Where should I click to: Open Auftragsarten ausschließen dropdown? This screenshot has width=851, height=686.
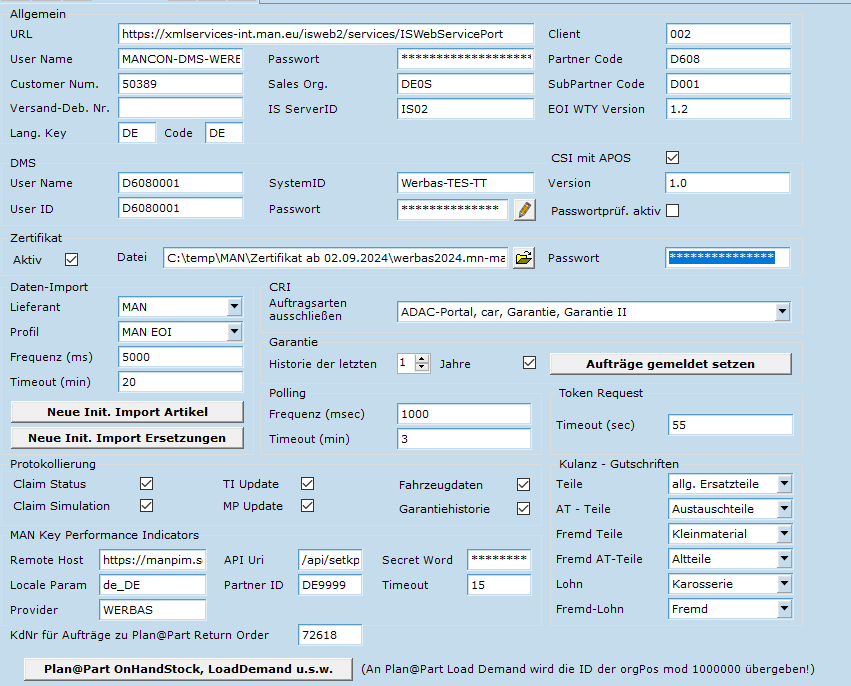pyautogui.click(x=781, y=313)
